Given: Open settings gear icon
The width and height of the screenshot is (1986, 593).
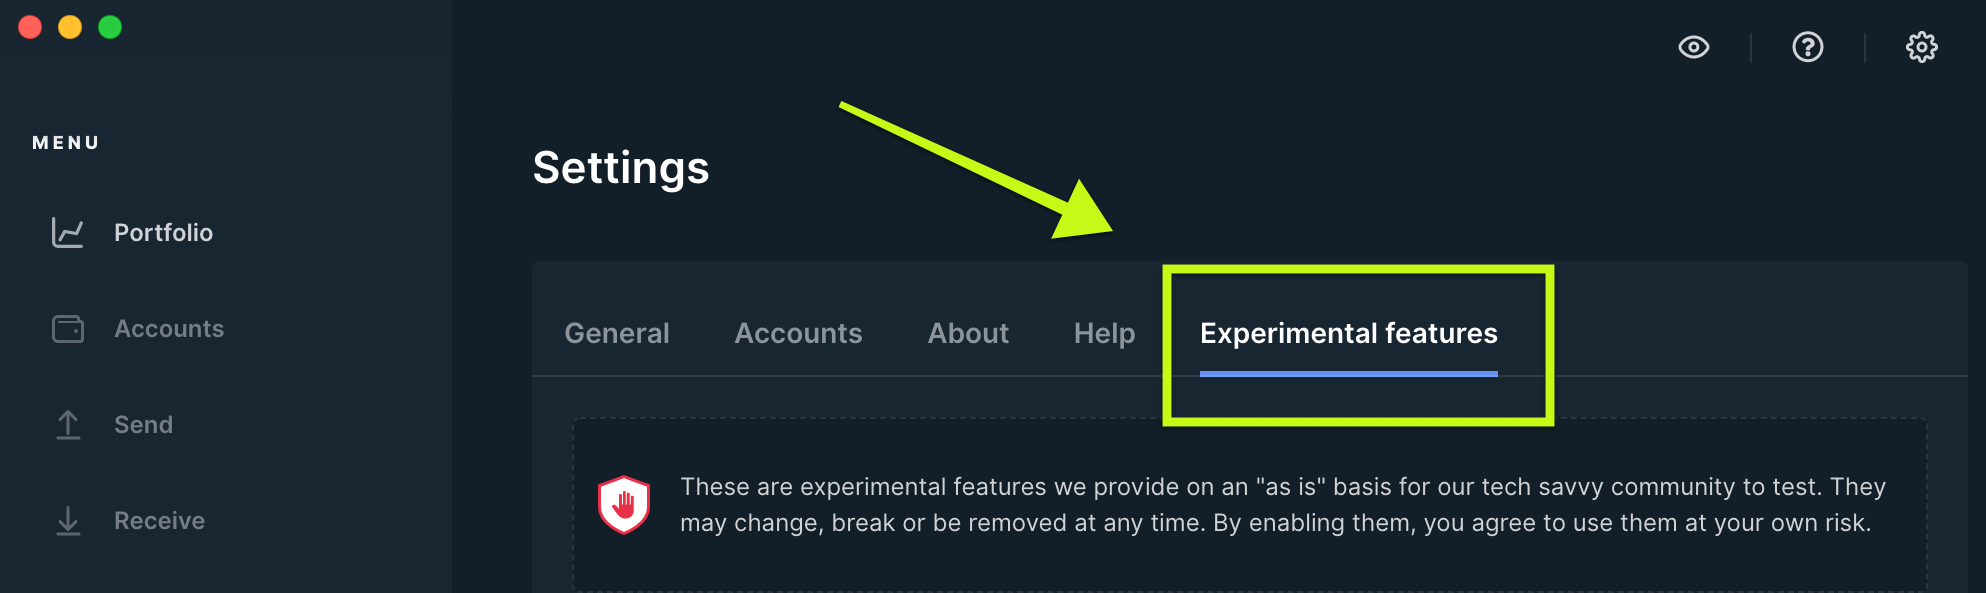Looking at the screenshot, I should pos(1921,47).
